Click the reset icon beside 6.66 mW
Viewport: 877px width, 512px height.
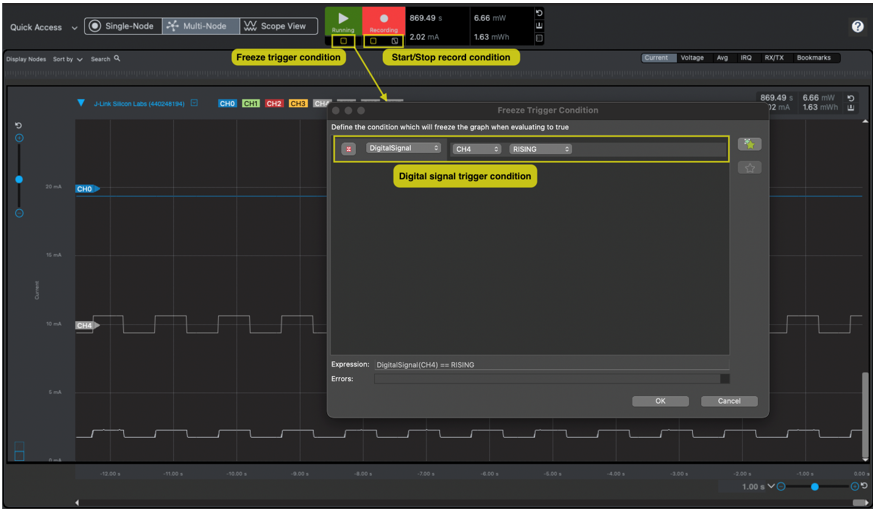point(540,14)
